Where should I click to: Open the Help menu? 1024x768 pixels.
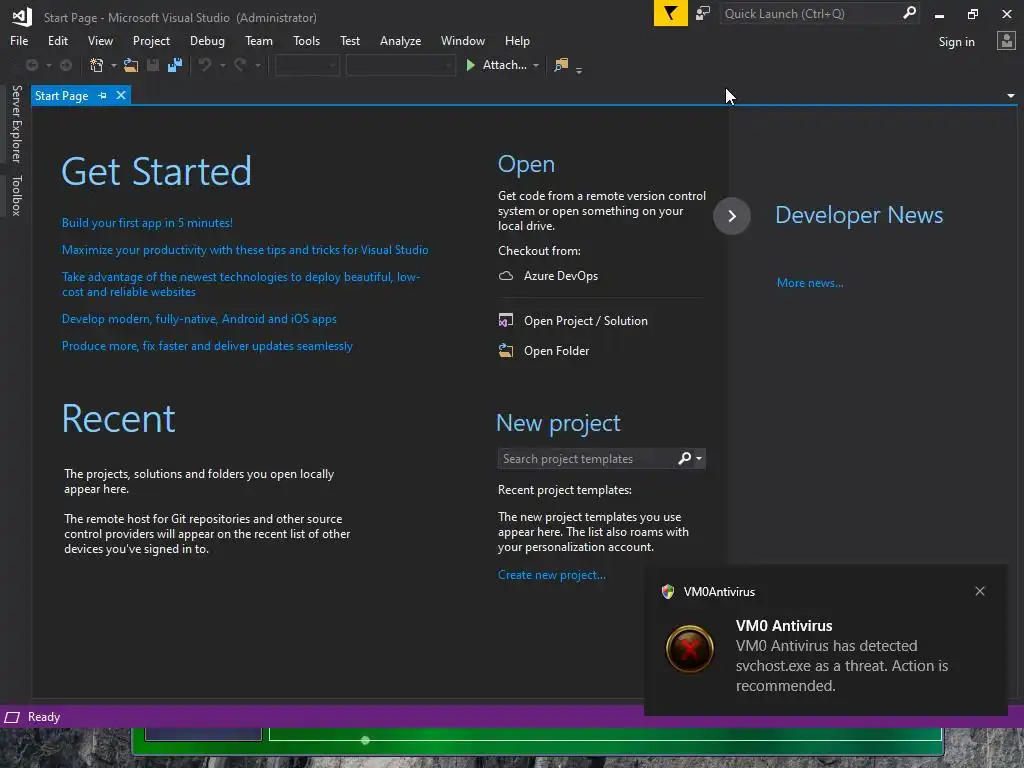pos(517,40)
